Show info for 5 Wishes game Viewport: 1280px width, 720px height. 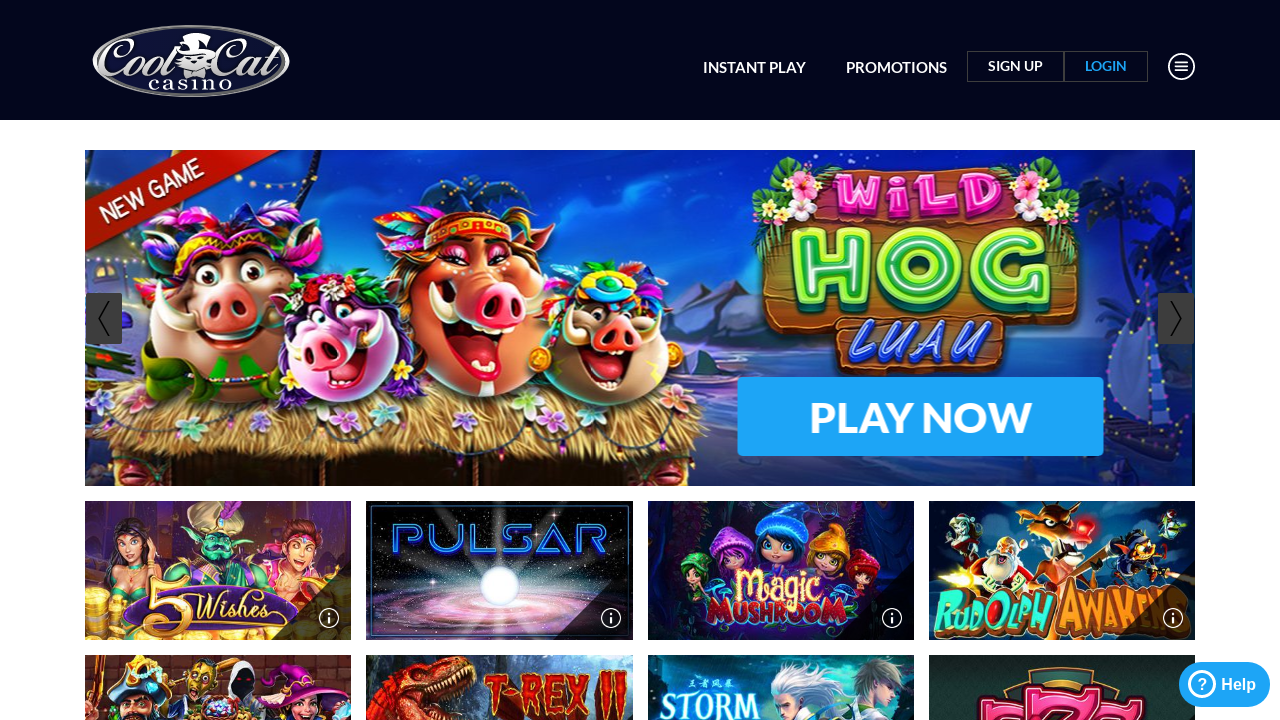pyautogui.click(x=329, y=618)
